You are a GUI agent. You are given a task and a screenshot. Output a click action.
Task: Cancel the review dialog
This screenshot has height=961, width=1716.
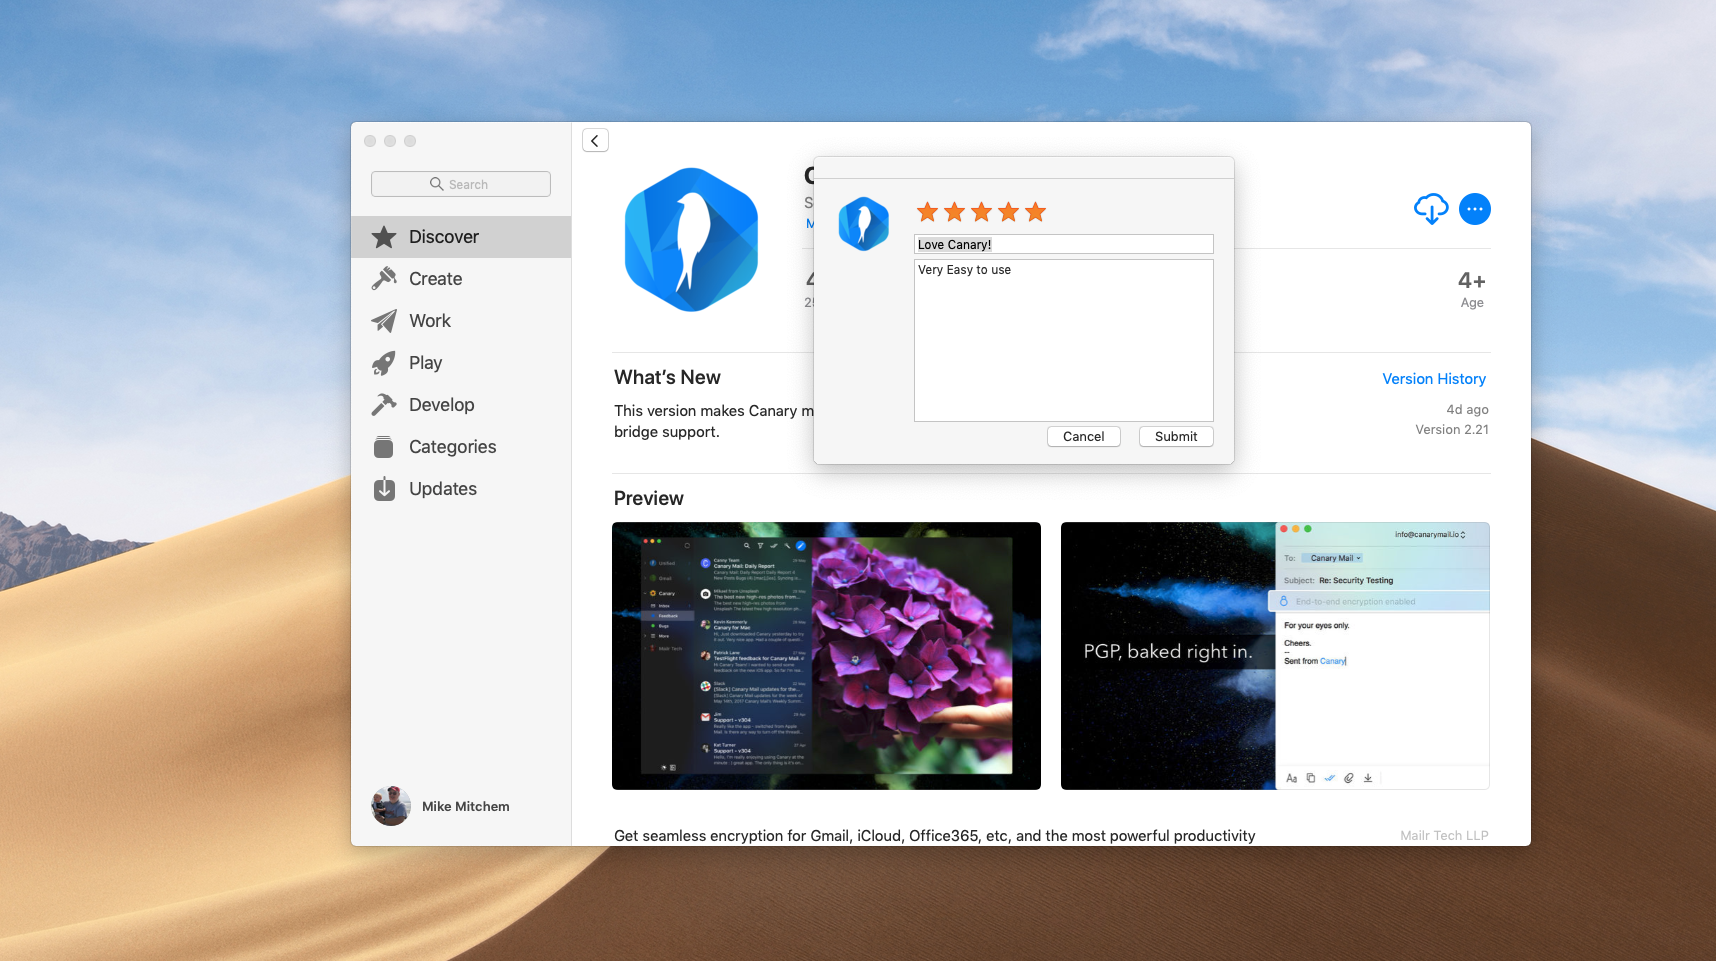[x=1084, y=437]
